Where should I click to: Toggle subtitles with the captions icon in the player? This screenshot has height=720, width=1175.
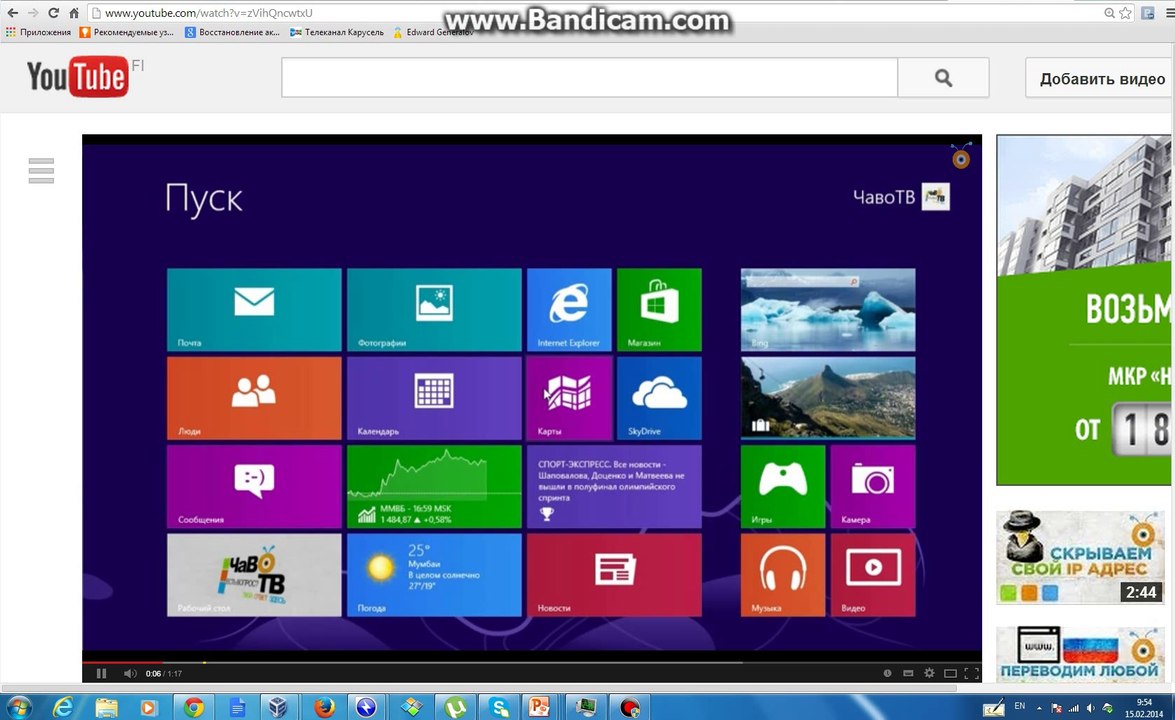click(x=908, y=674)
